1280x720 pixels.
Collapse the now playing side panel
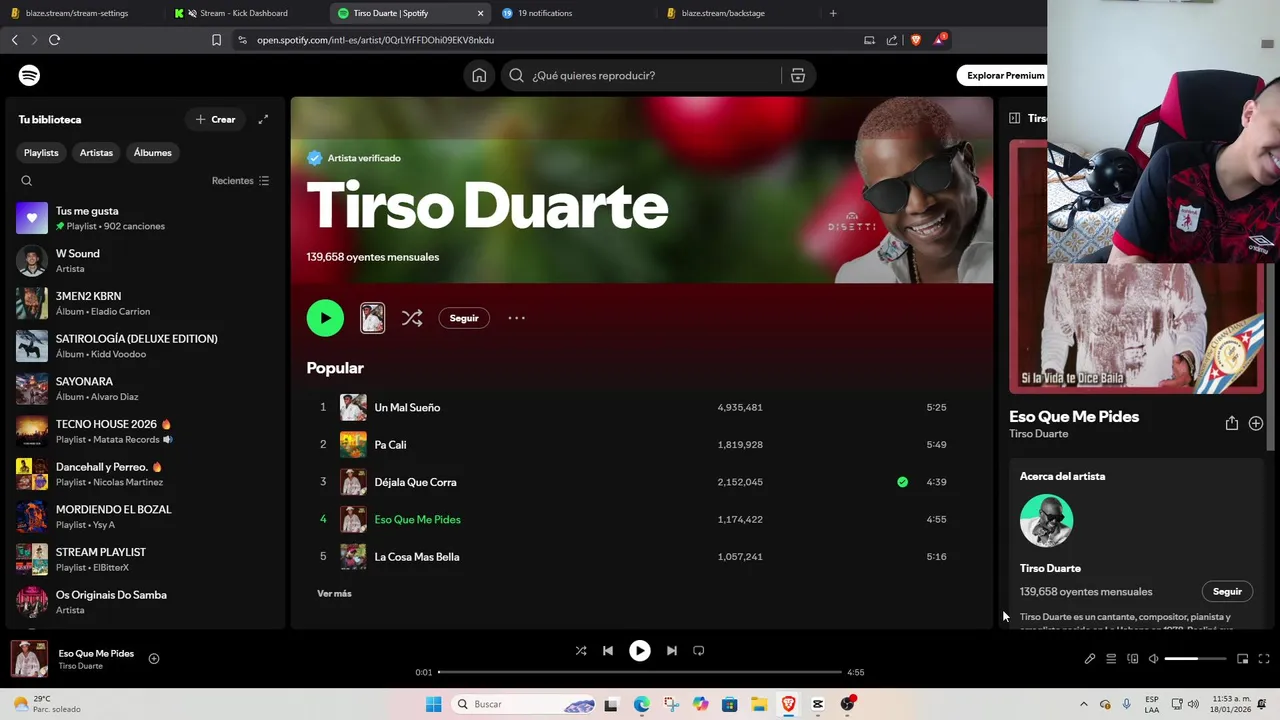(1014, 118)
